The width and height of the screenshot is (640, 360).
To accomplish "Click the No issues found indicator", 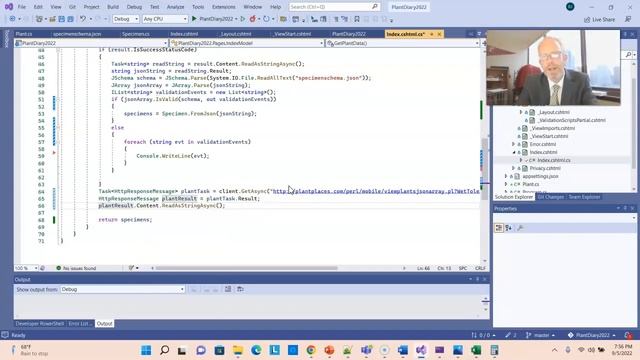I will click(x=76, y=268).
